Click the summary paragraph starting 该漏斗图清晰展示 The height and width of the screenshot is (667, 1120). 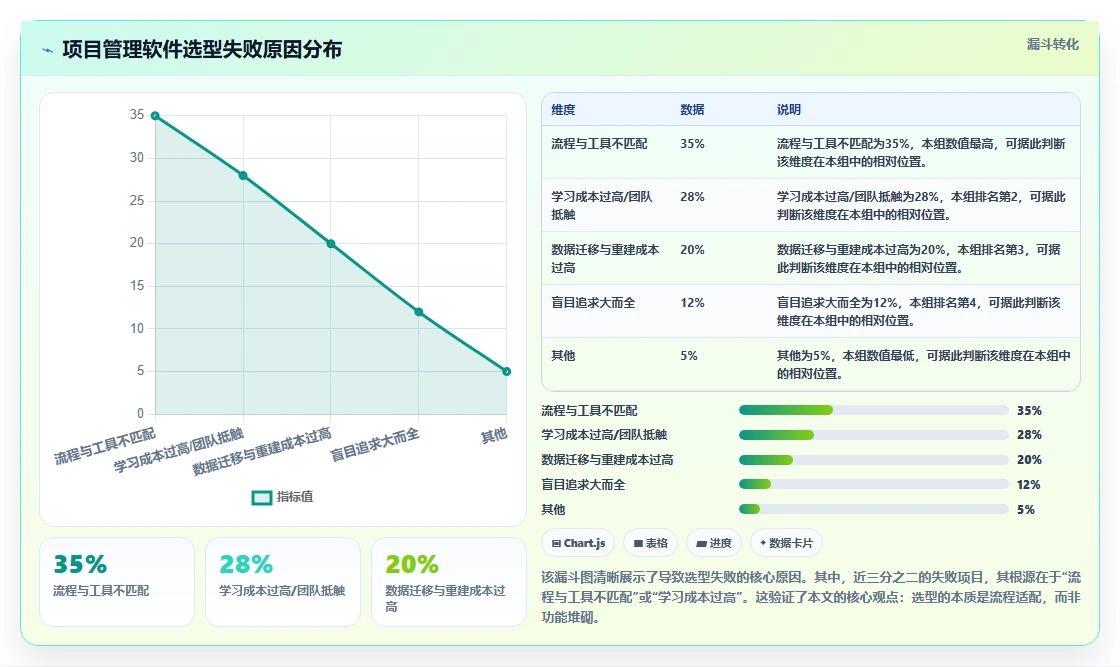811,597
